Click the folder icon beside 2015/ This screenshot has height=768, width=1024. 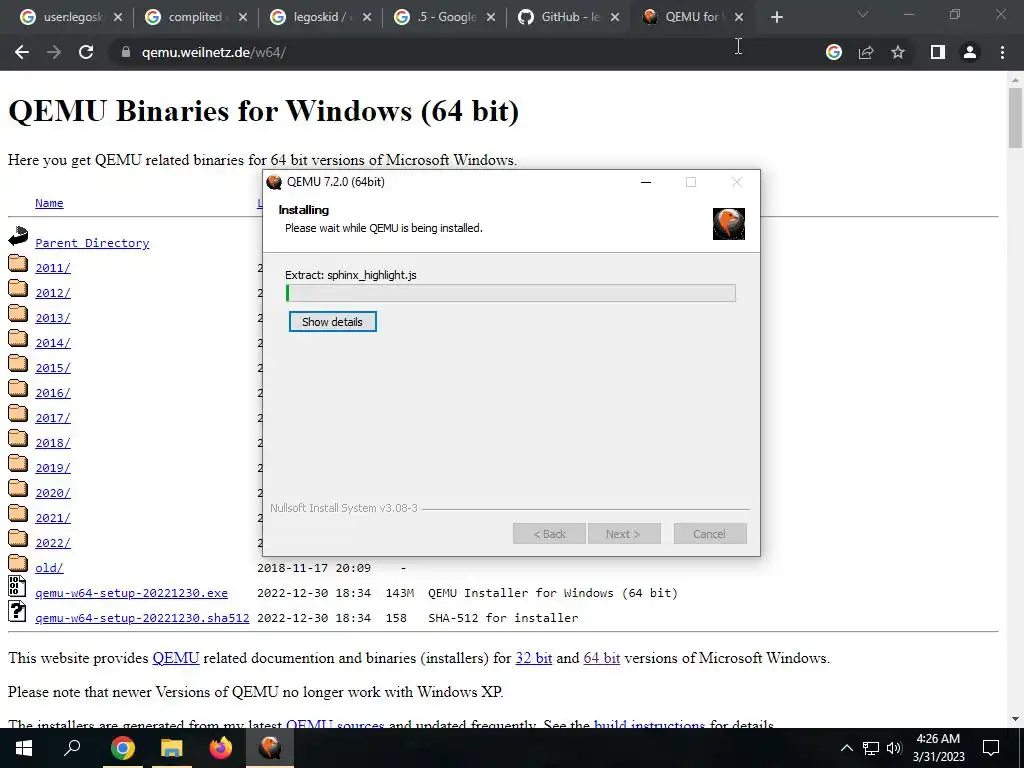click(18, 364)
